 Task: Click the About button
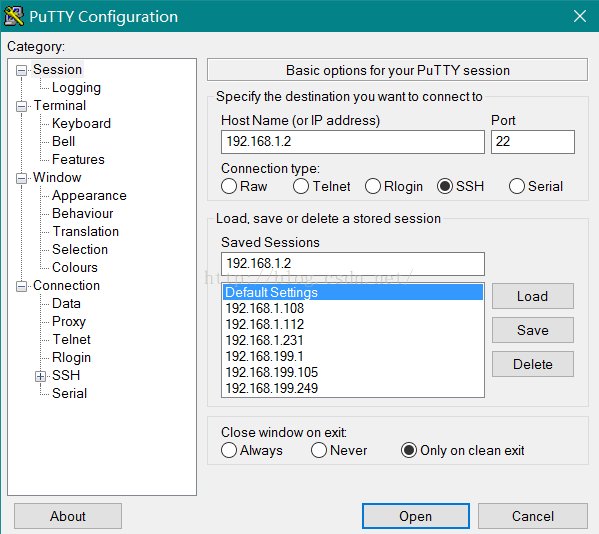point(68,516)
